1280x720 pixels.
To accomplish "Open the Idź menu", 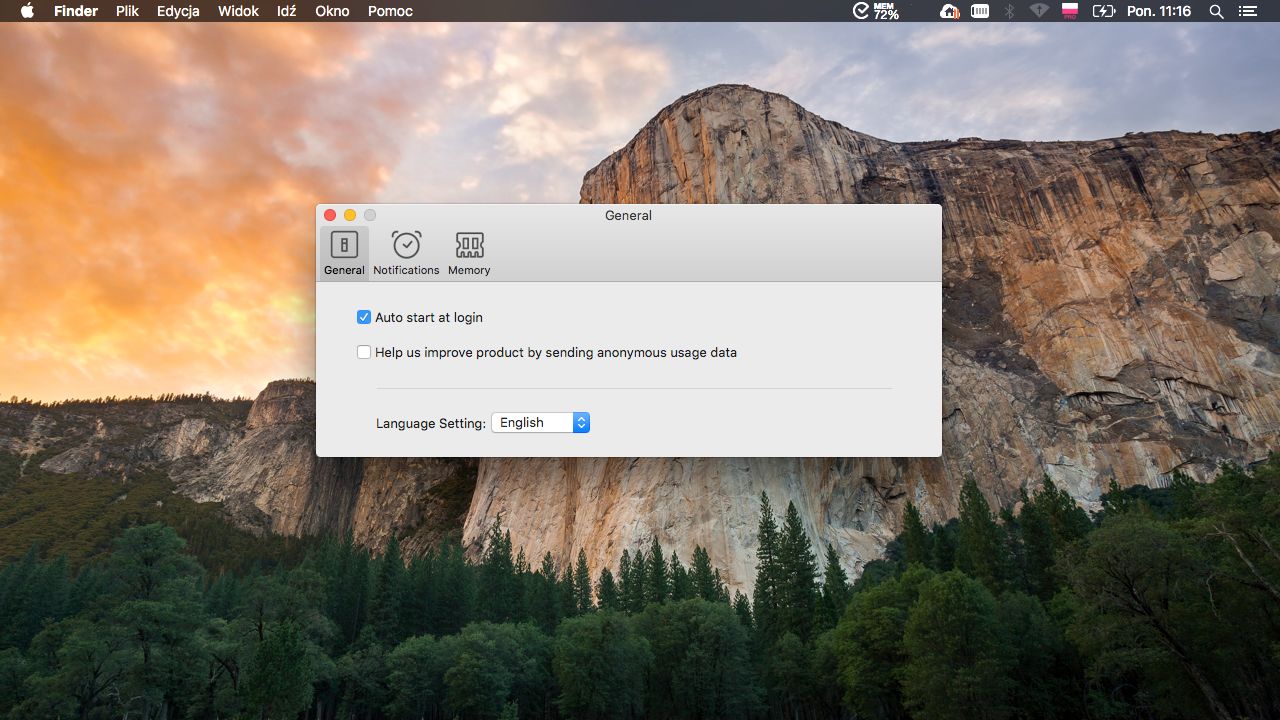I will (x=286, y=11).
